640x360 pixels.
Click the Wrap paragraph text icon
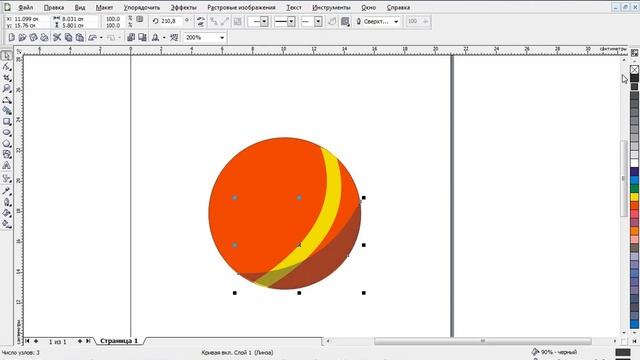pos(345,21)
